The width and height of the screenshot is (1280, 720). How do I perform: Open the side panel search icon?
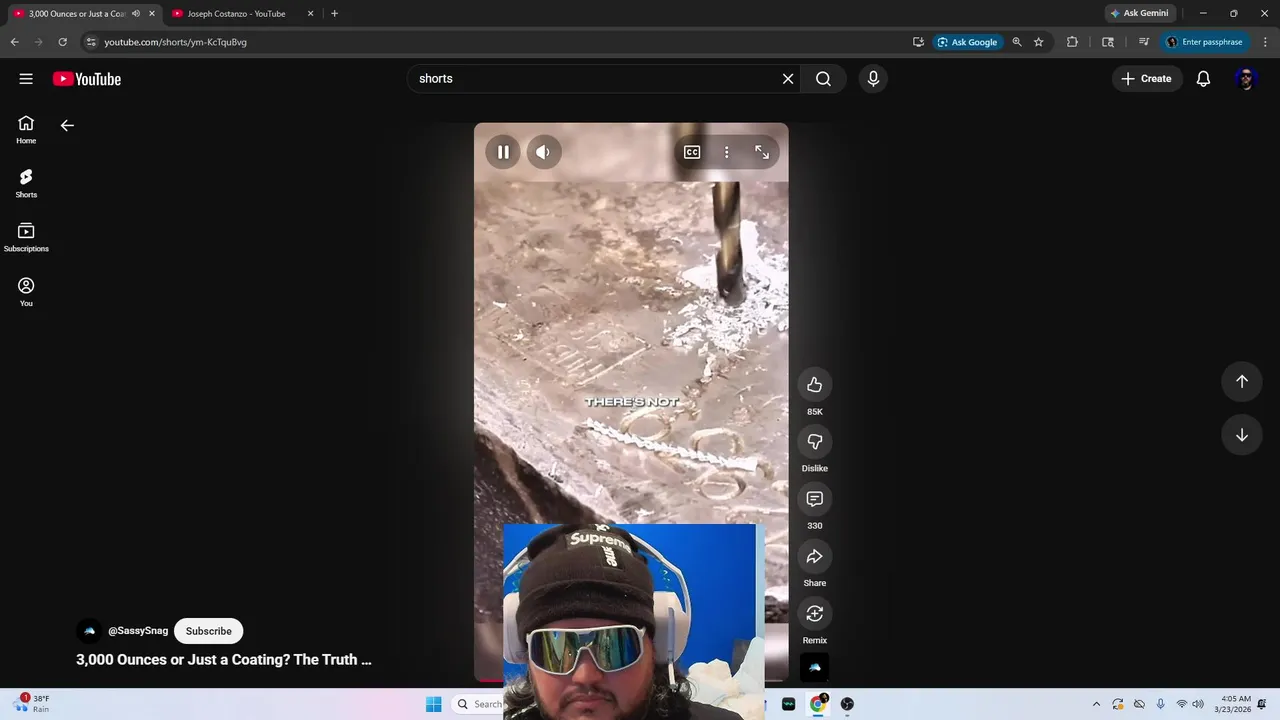[x=1108, y=42]
